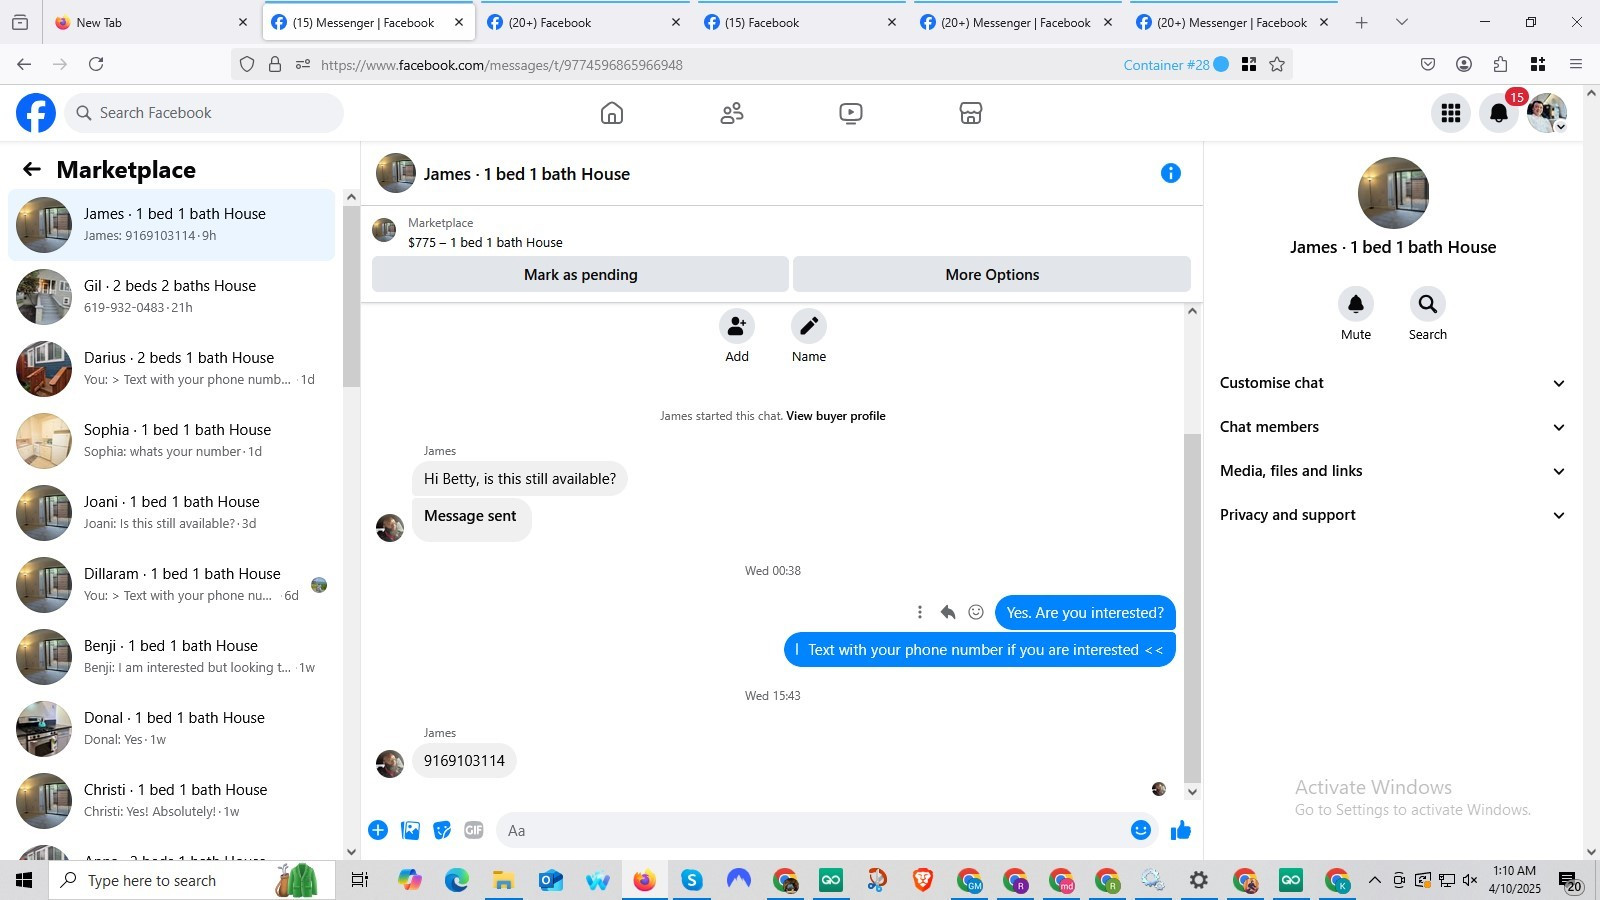The image size is (1600, 900).
Task: Open Darius 2 beds 1 bath House chat
Action: point(172,369)
